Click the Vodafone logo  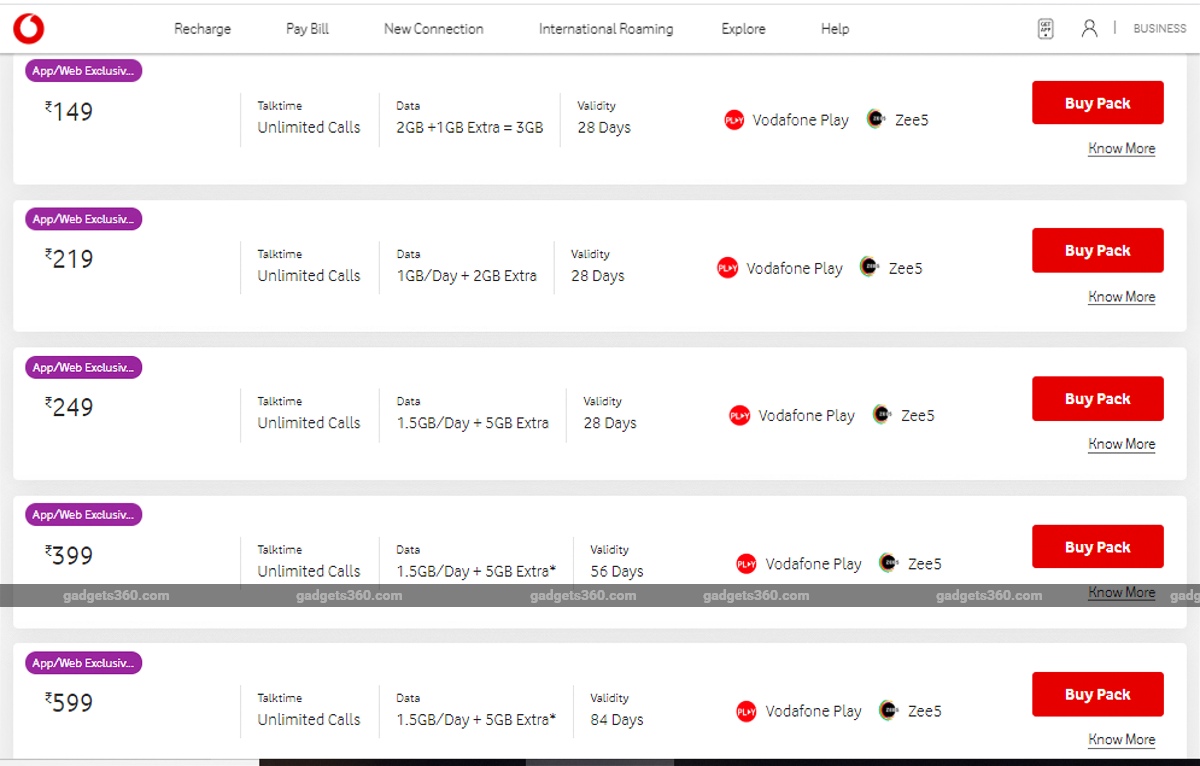[28, 28]
